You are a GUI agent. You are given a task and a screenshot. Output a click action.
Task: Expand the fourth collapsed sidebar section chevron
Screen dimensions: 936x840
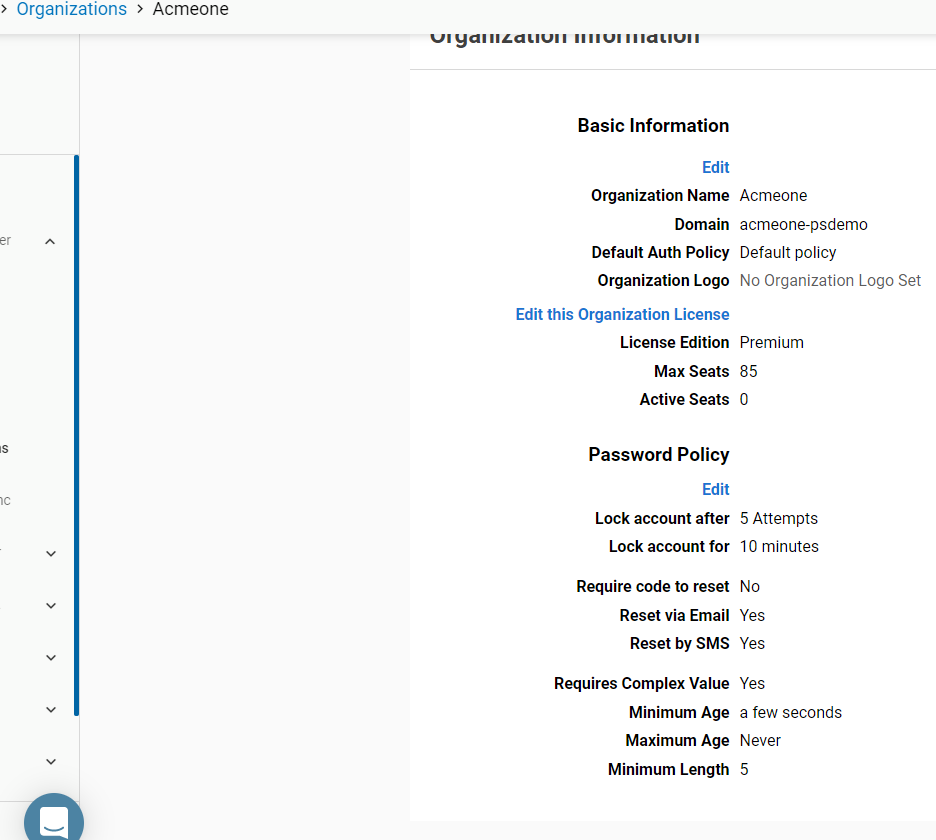51,709
